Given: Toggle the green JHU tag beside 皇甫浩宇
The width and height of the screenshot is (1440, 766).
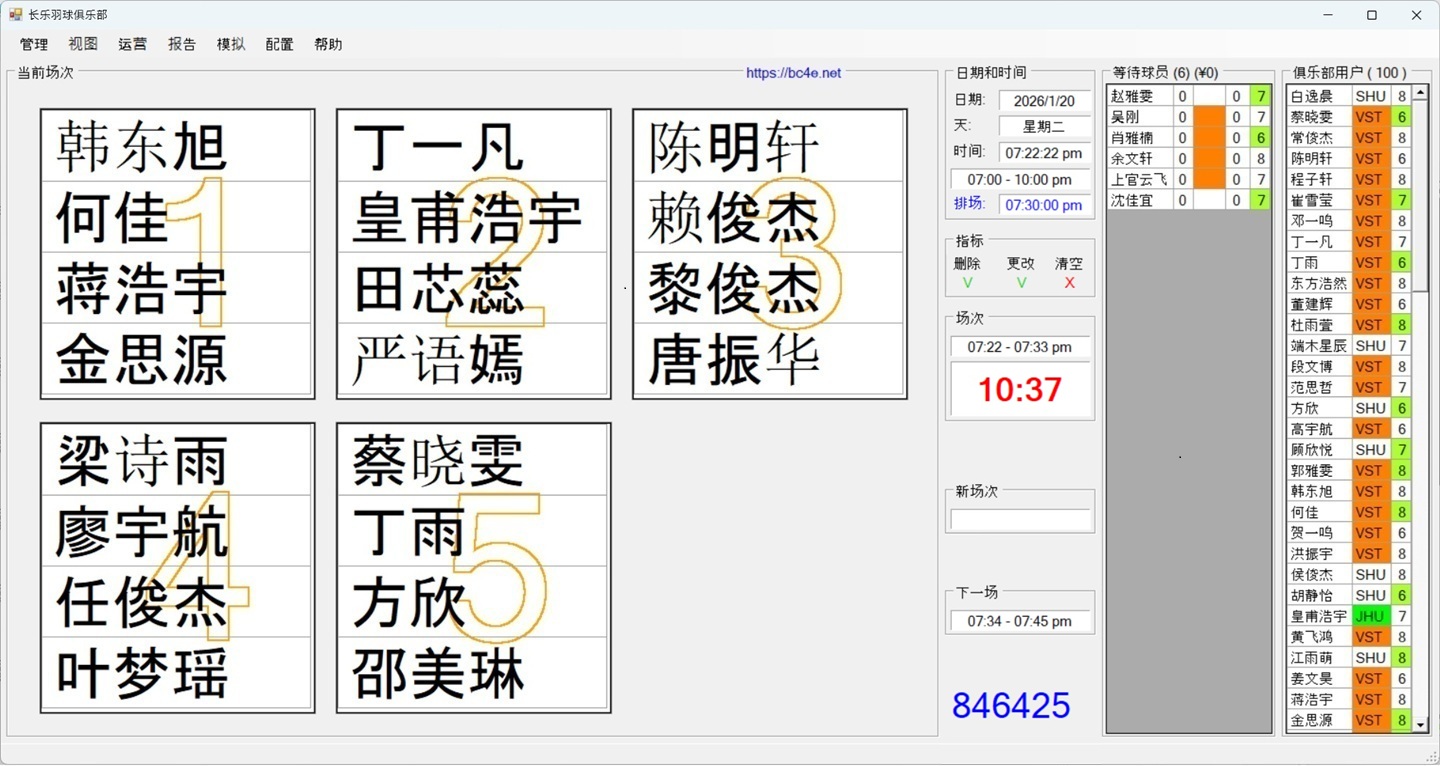Looking at the screenshot, I should 1369,616.
